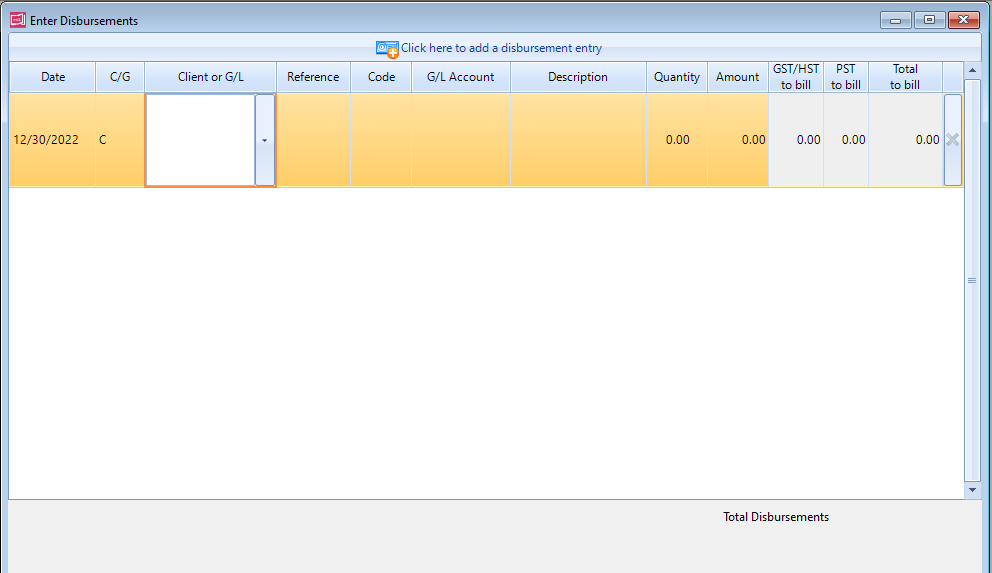Screen dimensions: 992x573
Task: Focus the Client or G/L input field
Action: coord(201,140)
